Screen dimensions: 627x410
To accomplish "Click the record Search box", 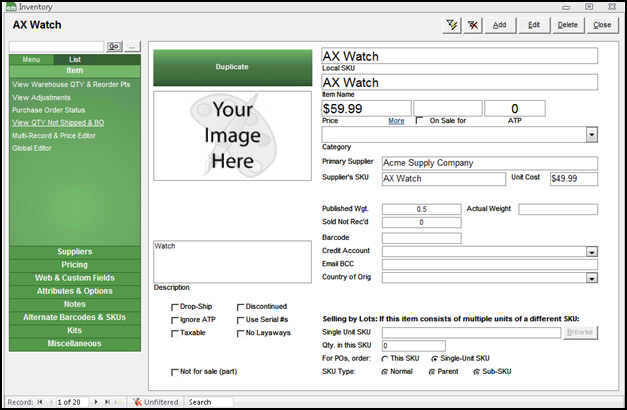I will 210,402.
